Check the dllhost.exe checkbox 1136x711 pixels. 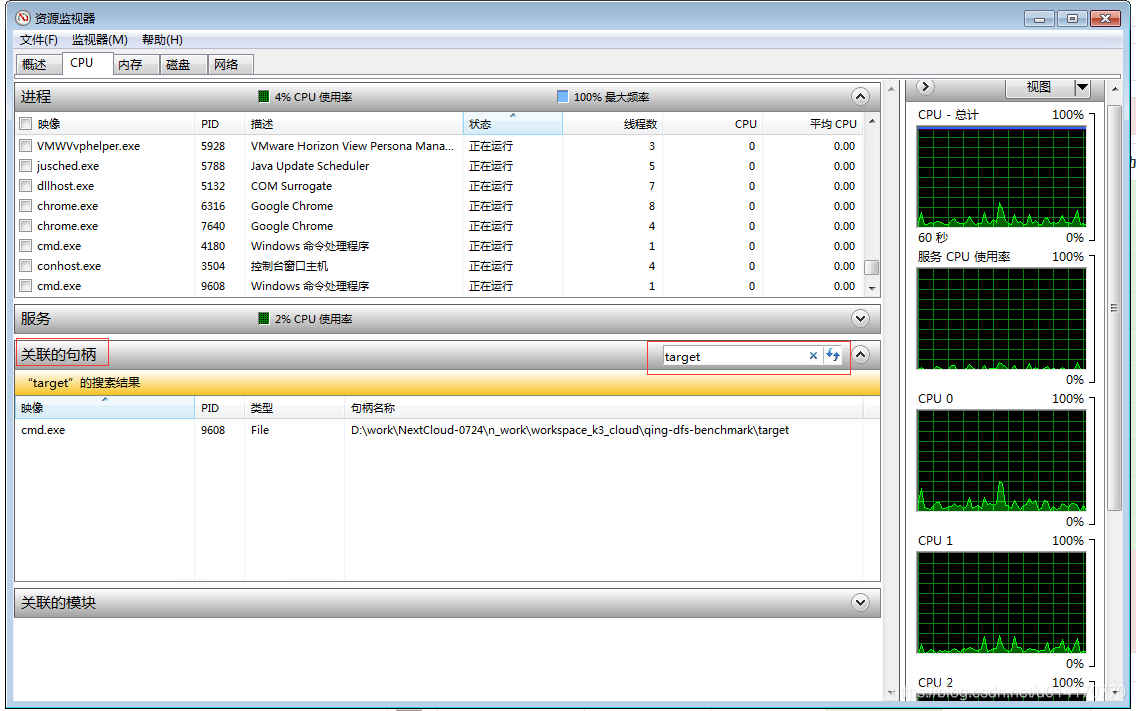26,186
